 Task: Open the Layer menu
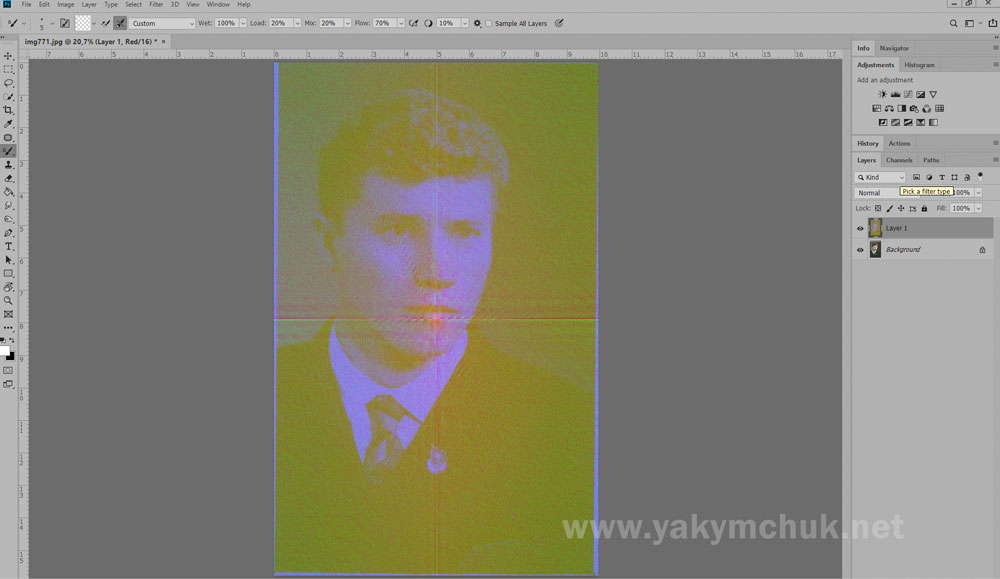click(89, 4)
